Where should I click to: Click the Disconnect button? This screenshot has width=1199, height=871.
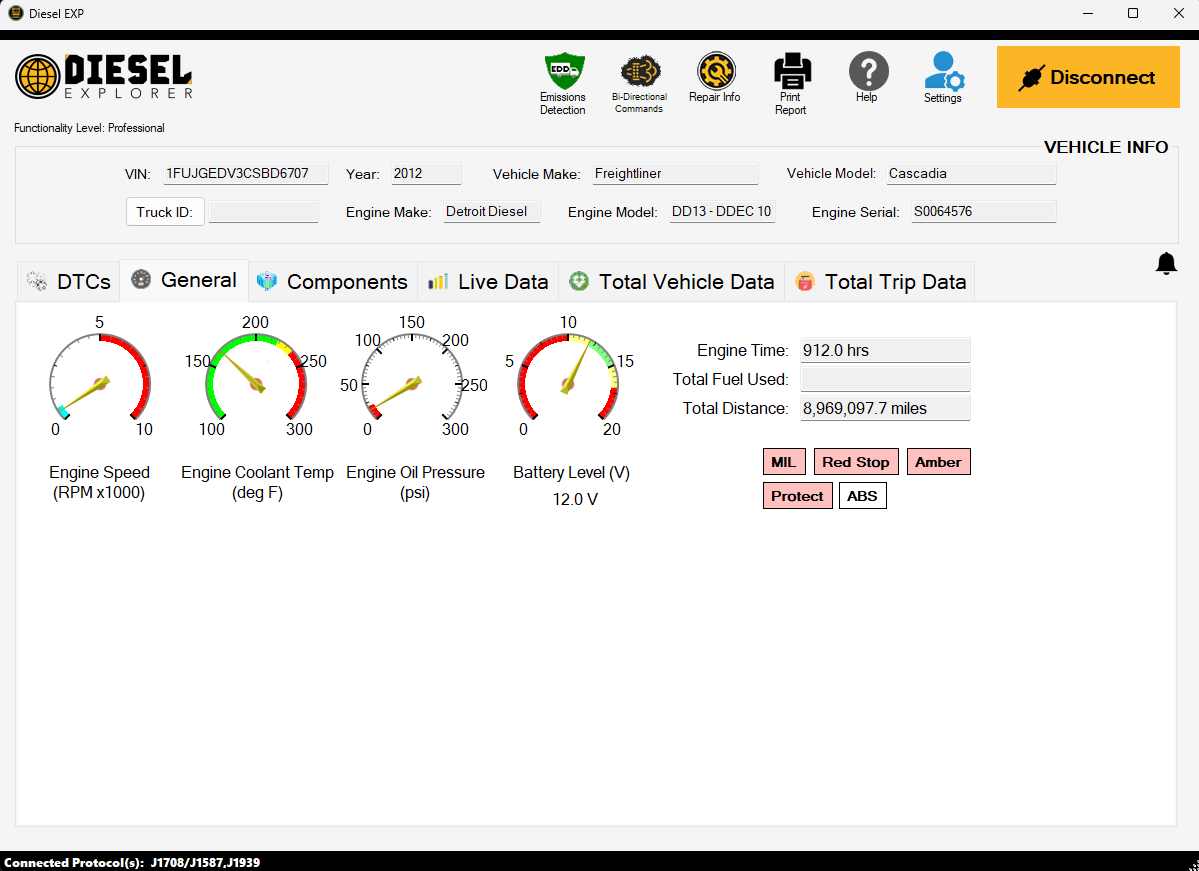[x=1088, y=77]
